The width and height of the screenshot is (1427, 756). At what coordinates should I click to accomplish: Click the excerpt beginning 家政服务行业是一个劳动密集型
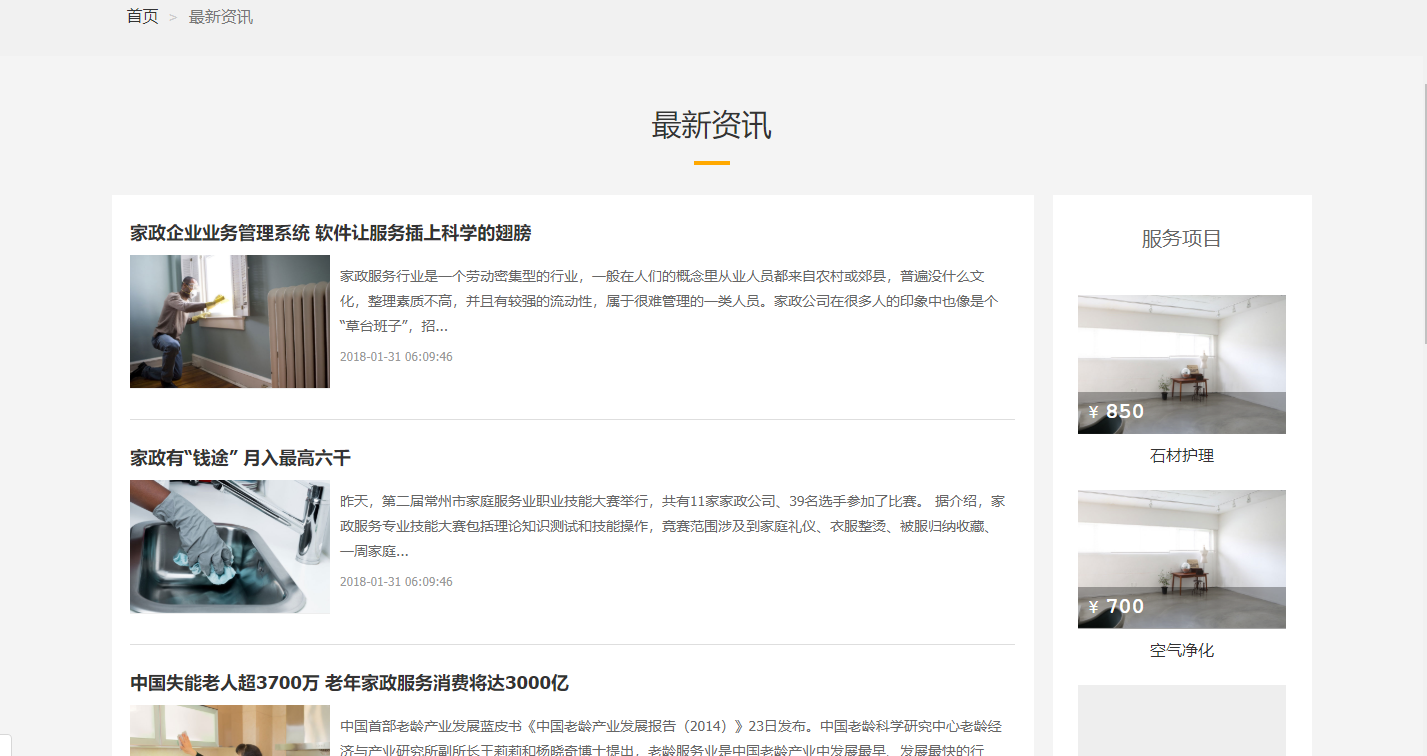(x=668, y=300)
